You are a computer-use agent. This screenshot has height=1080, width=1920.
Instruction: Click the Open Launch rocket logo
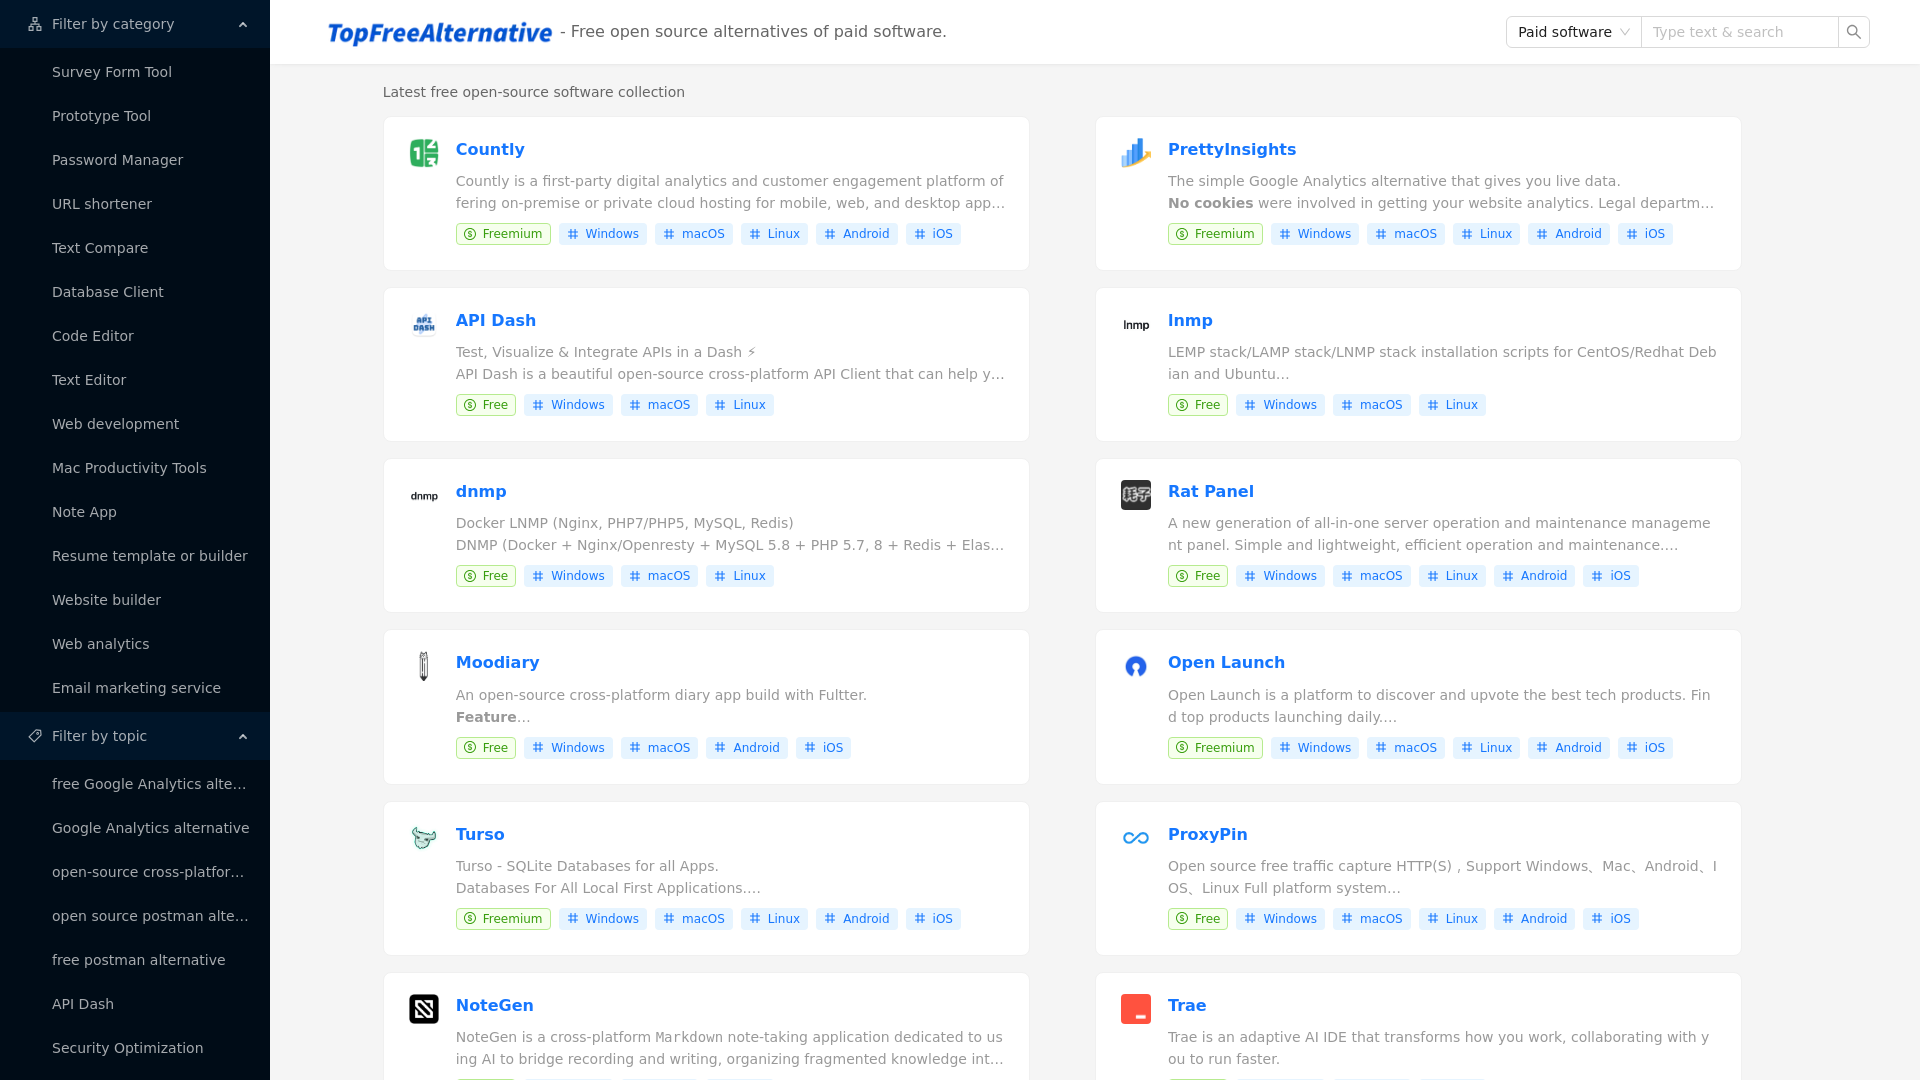[x=1136, y=666]
